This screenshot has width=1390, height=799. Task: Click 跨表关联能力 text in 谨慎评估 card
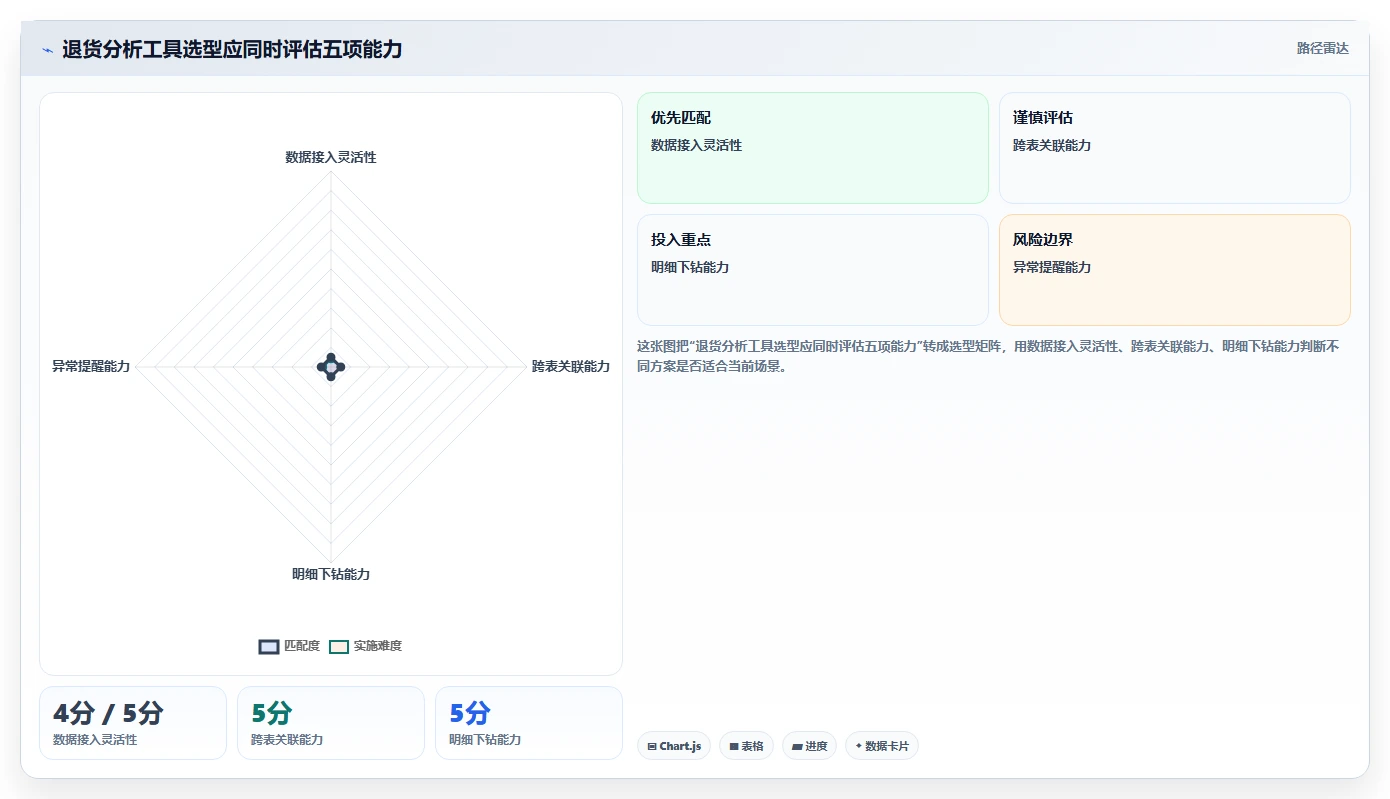[x=1052, y=145]
